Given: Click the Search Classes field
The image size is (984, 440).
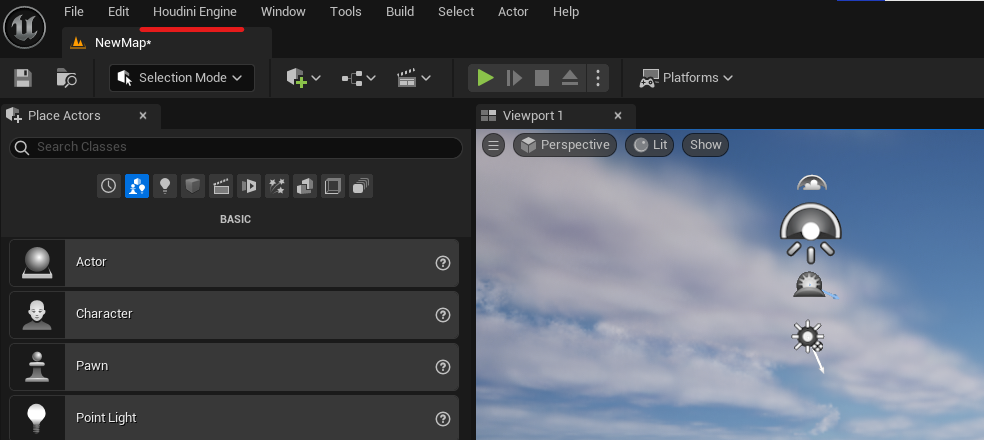Looking at the screenshot, I should (x=236, y=148).
